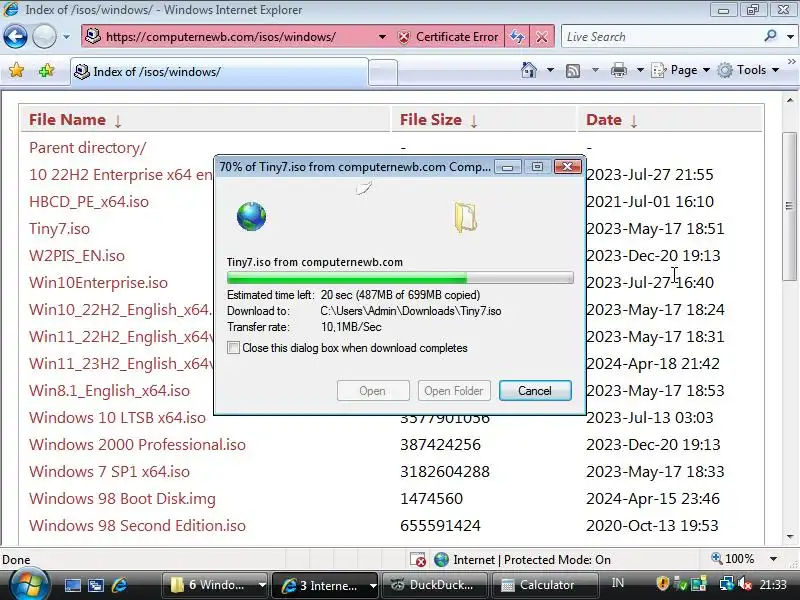Viewport: 800px width, 600px height.
Task: Expand the Home button dropdown arrow
Action: pyautogui.click(x=551, y=70)
